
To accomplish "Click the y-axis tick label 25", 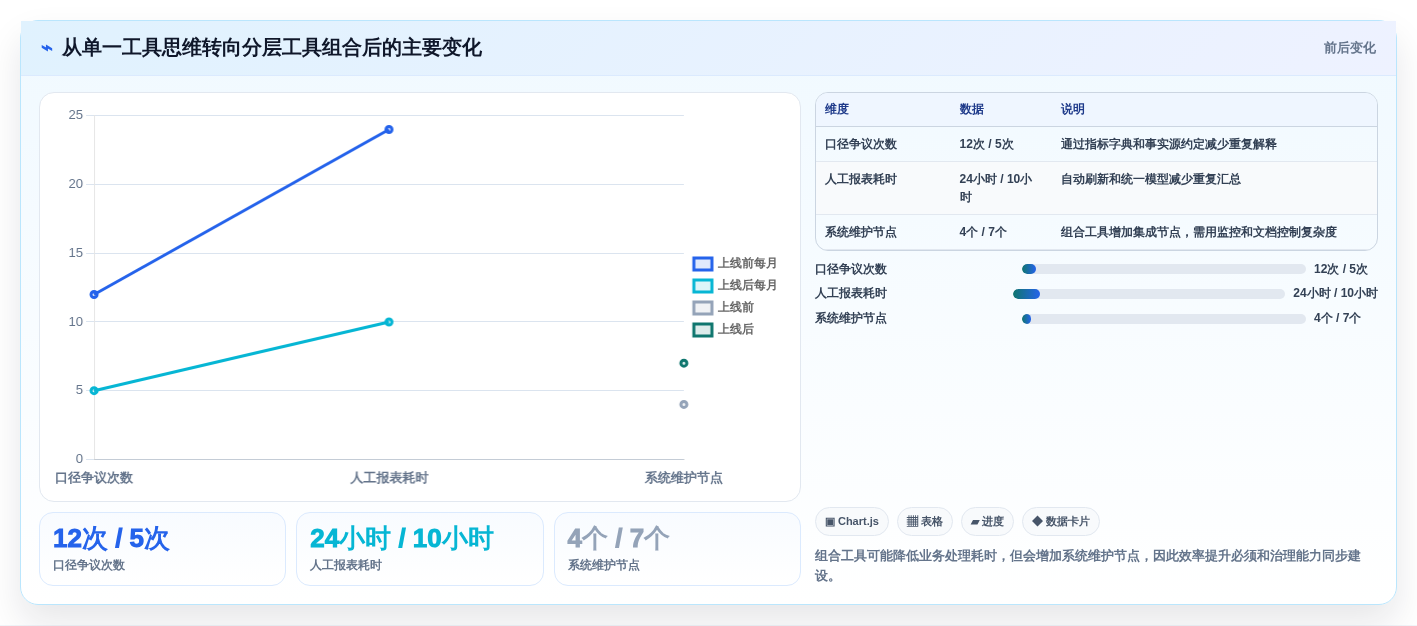I will [76, 115].
